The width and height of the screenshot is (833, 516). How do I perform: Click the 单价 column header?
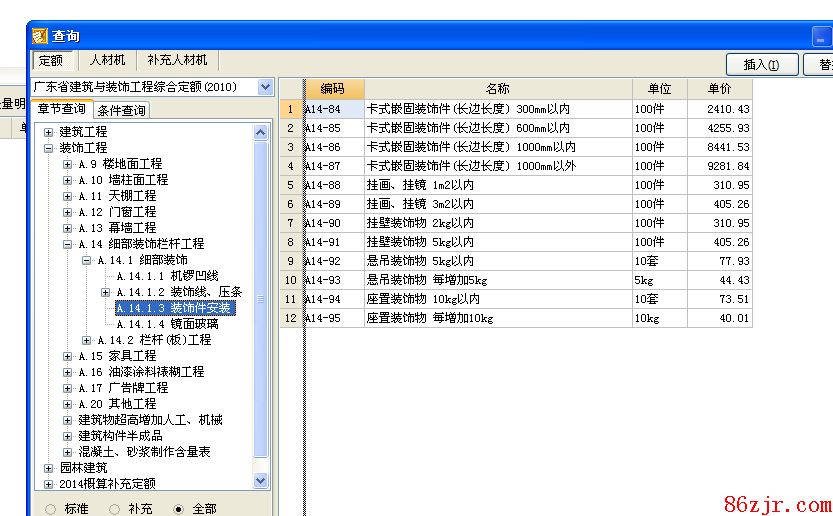click(719, 89)
